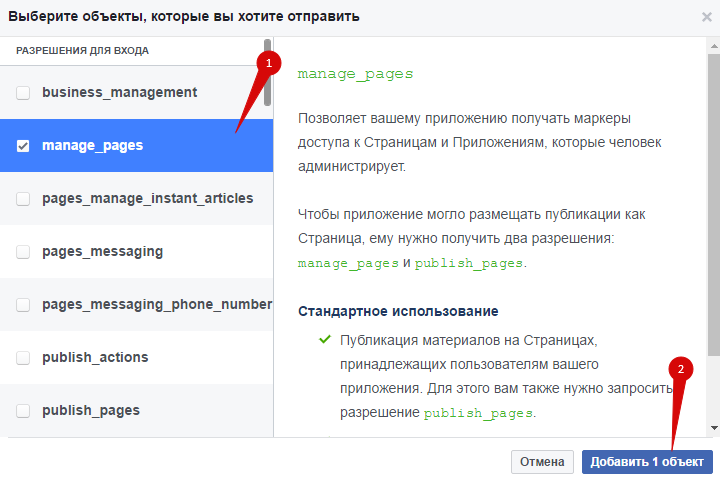Enable the publish_actions checkbox
The width and height of the screenshot is (720, 479).
(23, 358)
